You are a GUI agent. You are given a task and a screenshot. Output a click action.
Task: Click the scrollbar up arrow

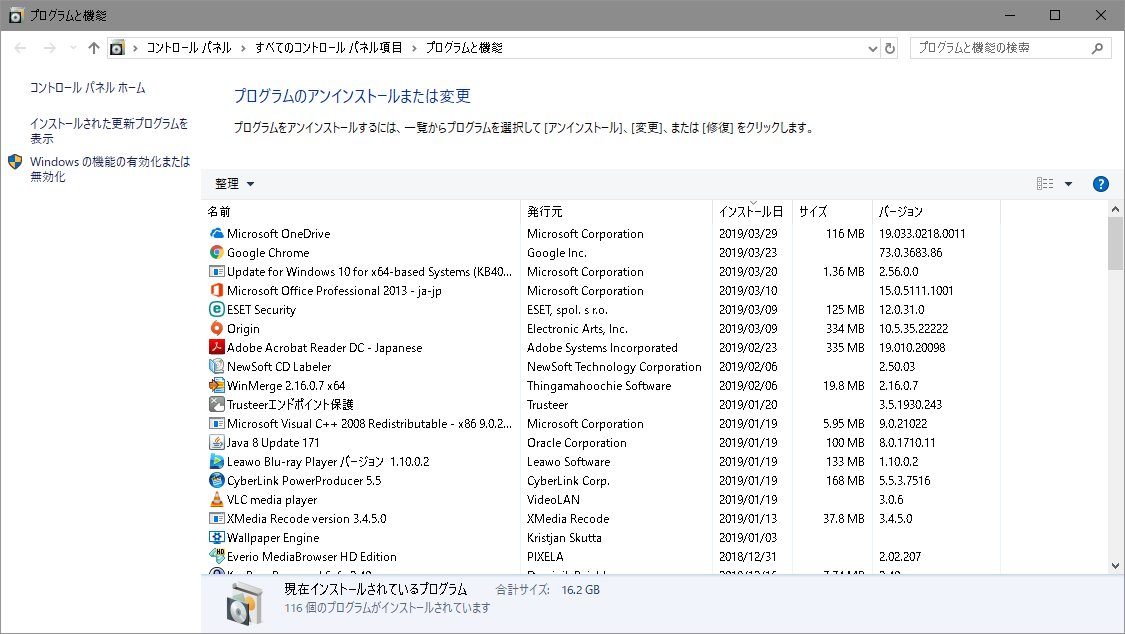[1115, 209]
